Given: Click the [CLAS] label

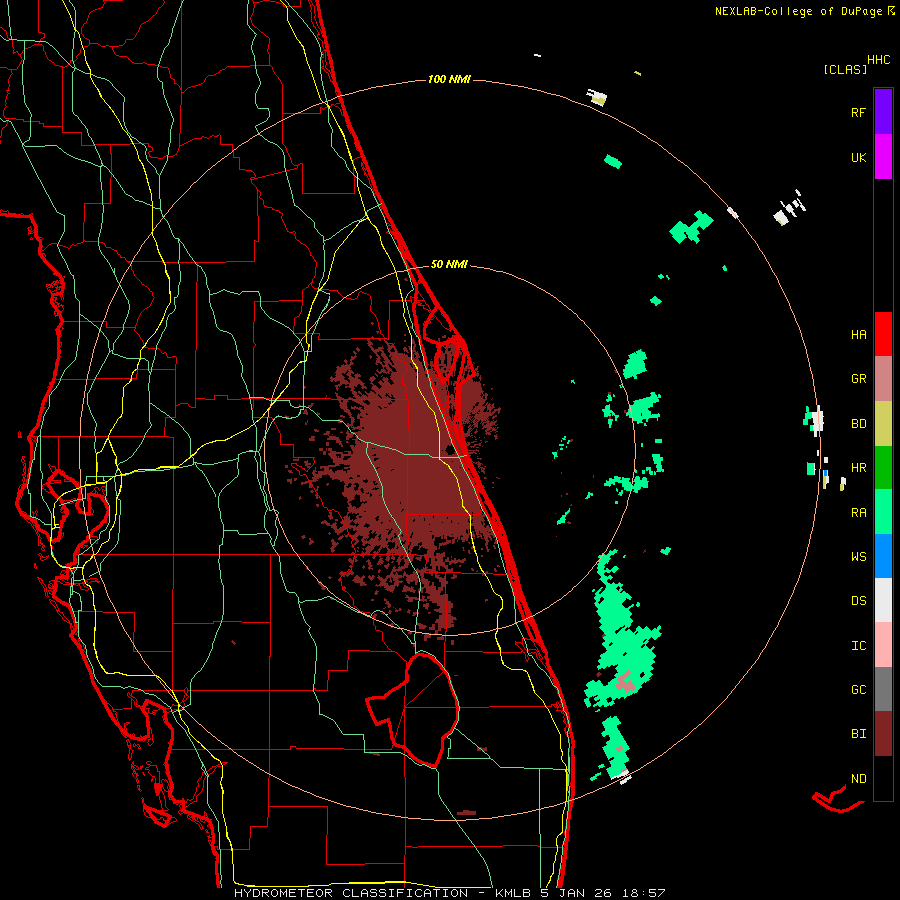Looking at the screenshot, I should [x=845, y=69].
